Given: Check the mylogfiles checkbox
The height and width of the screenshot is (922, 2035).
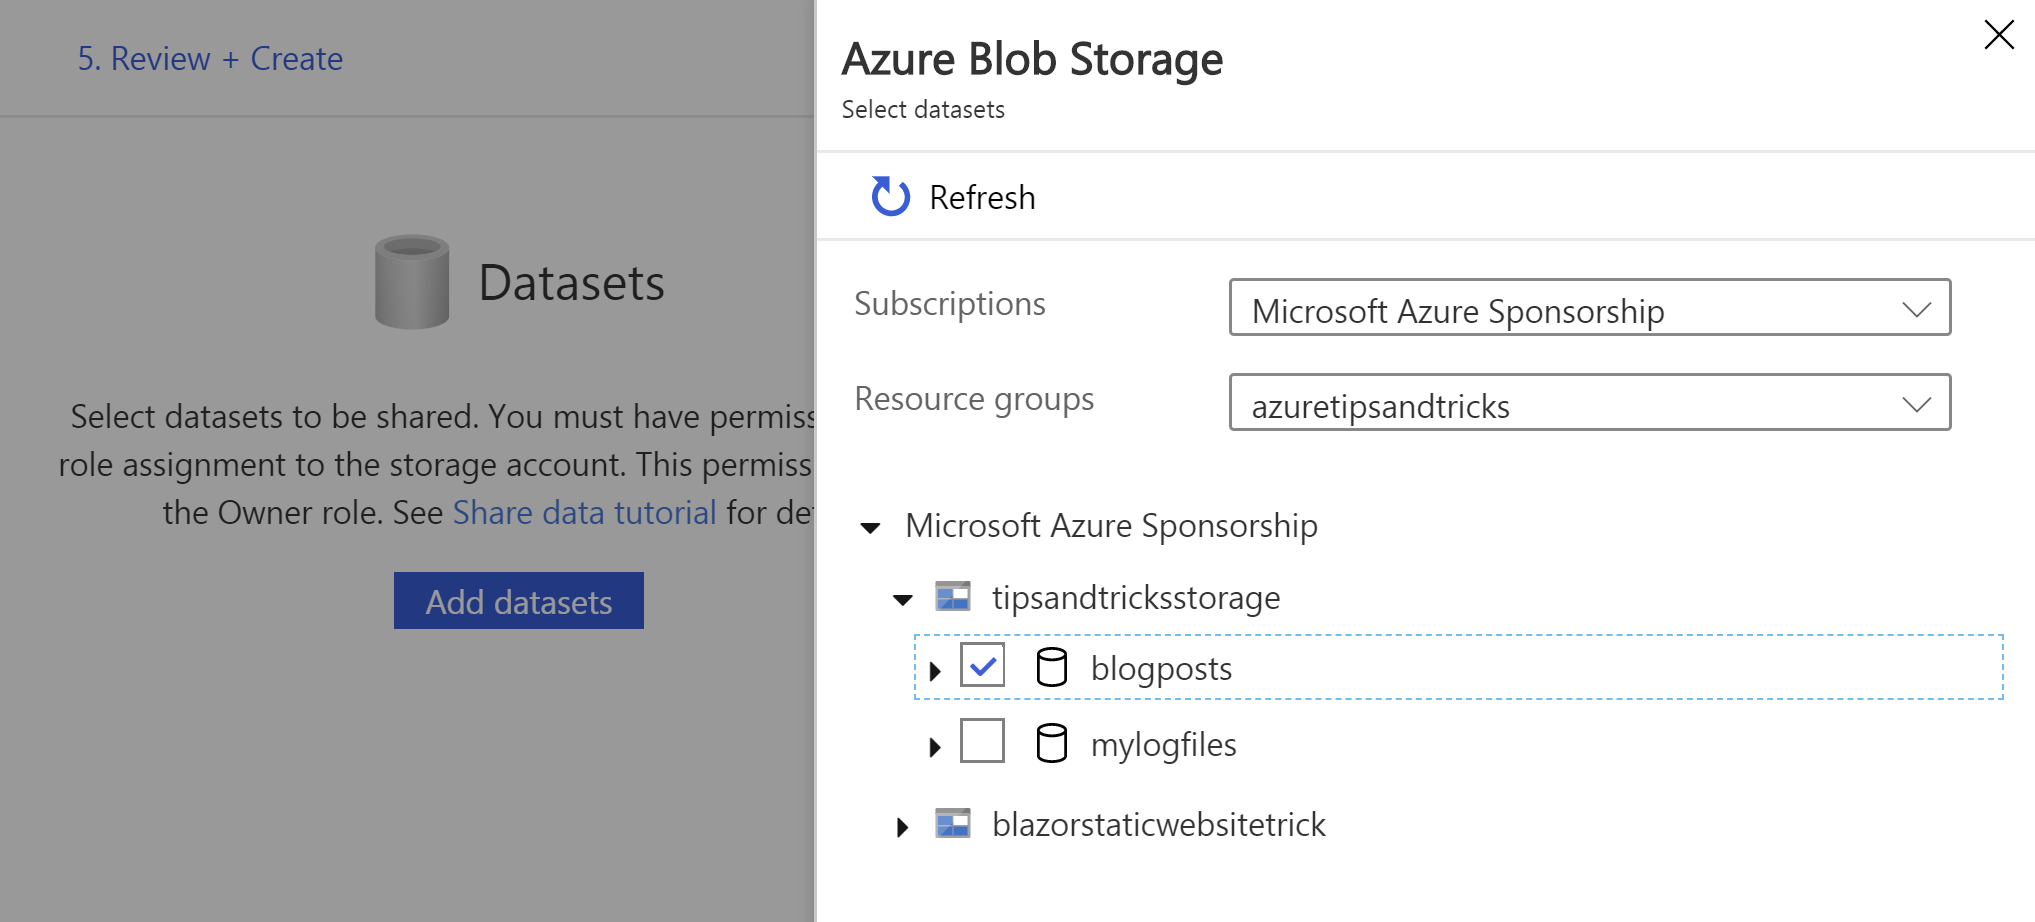Looking at the screenshot, I should pyautogui.click(x=982, y=741).
